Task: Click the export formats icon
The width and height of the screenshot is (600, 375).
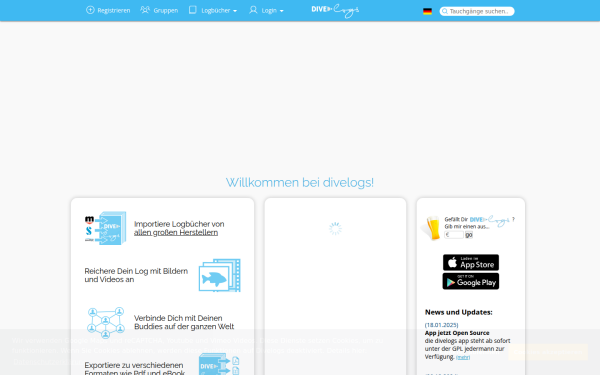Action: [219, 365]
